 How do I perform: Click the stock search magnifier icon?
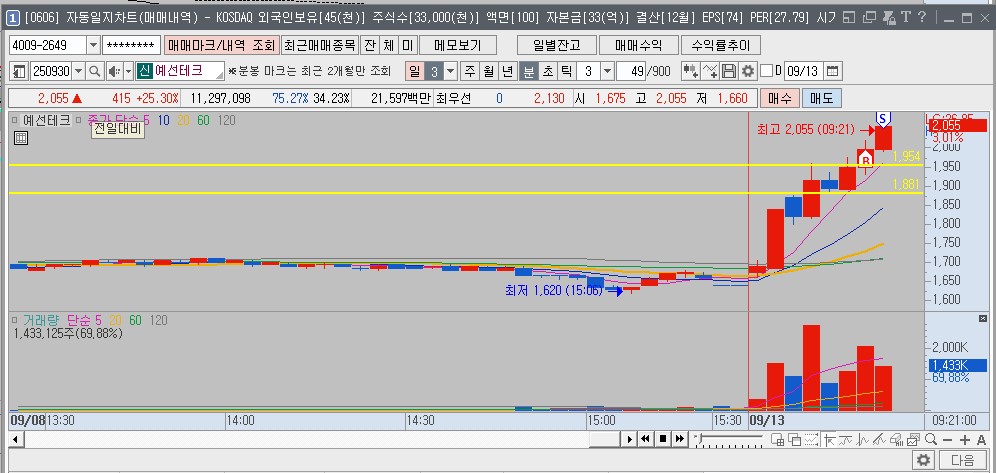click(x=95, y=71)
